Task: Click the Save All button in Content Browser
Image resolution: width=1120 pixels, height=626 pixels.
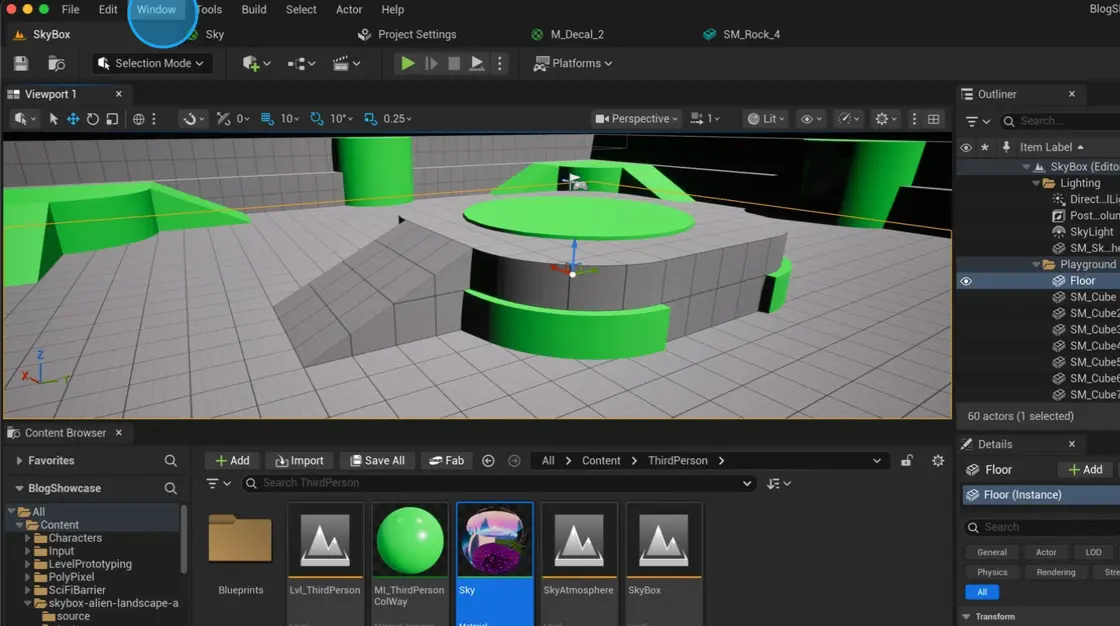Action: 377,460
